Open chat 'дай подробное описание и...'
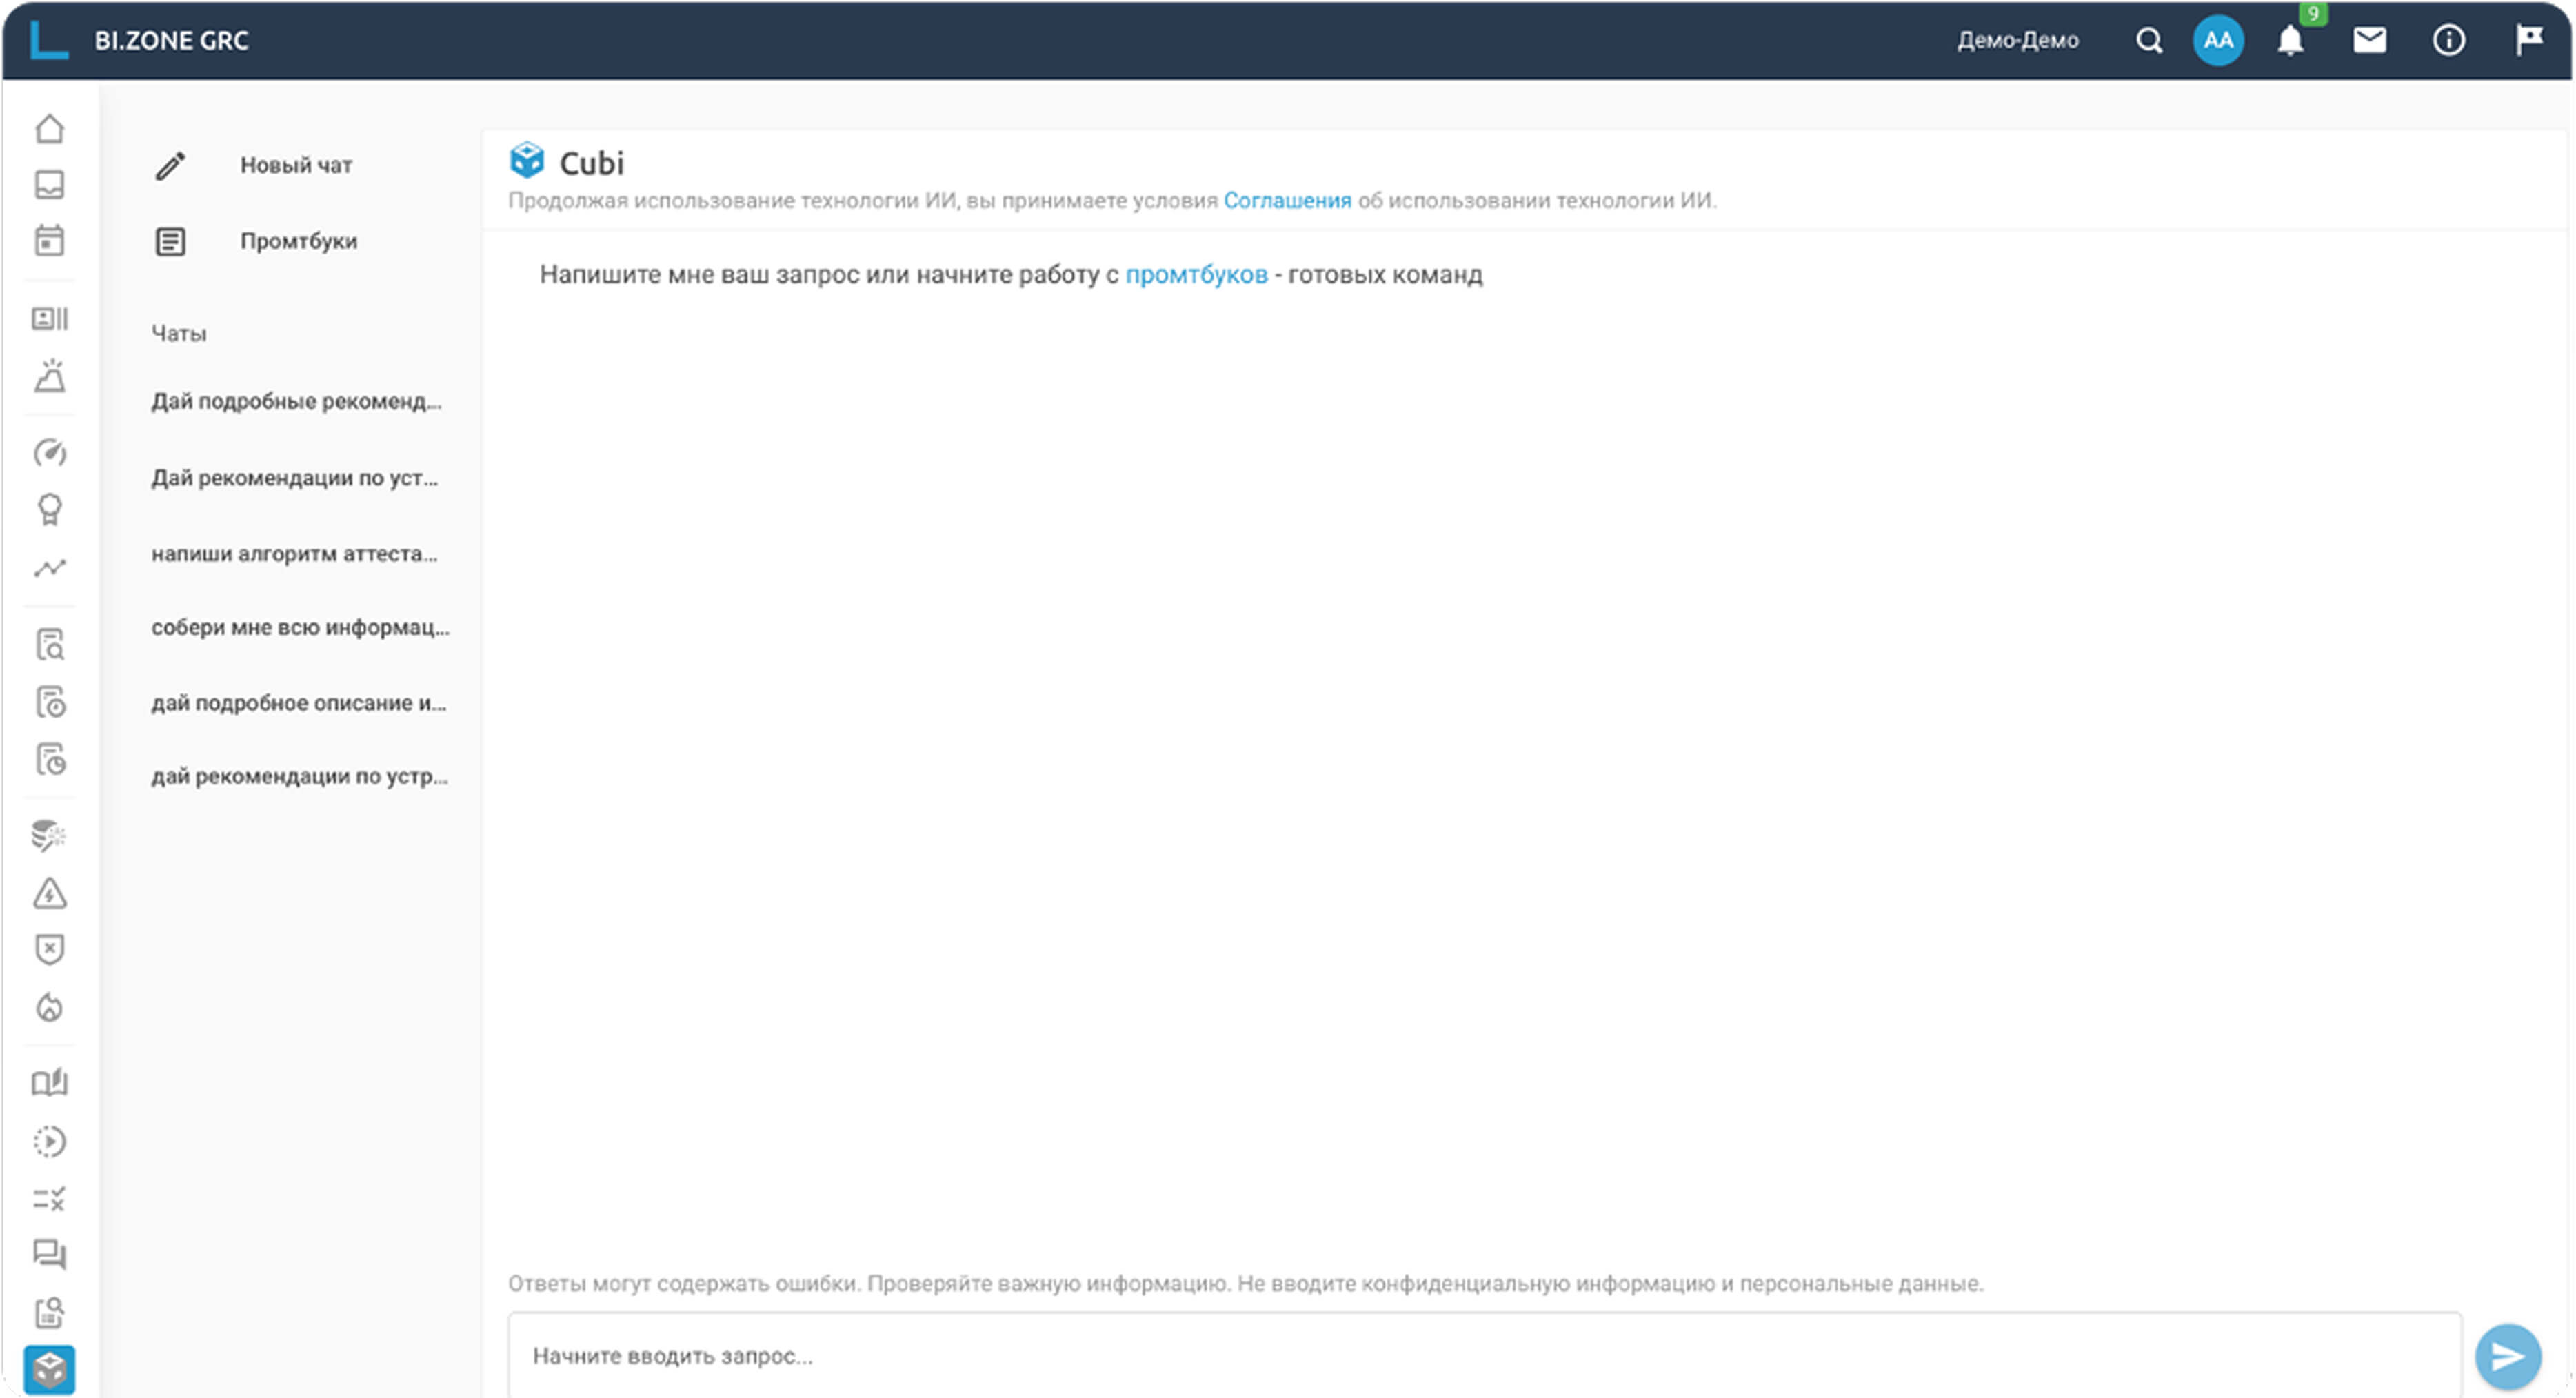The height and width of the screenshot is (1398, 2576). click(x=298, y=703)
